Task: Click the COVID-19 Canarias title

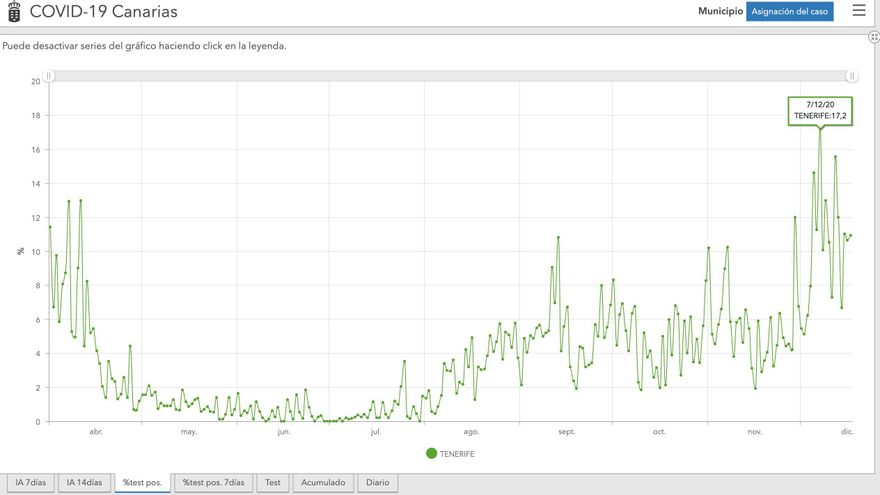Action: pos(103,12)
